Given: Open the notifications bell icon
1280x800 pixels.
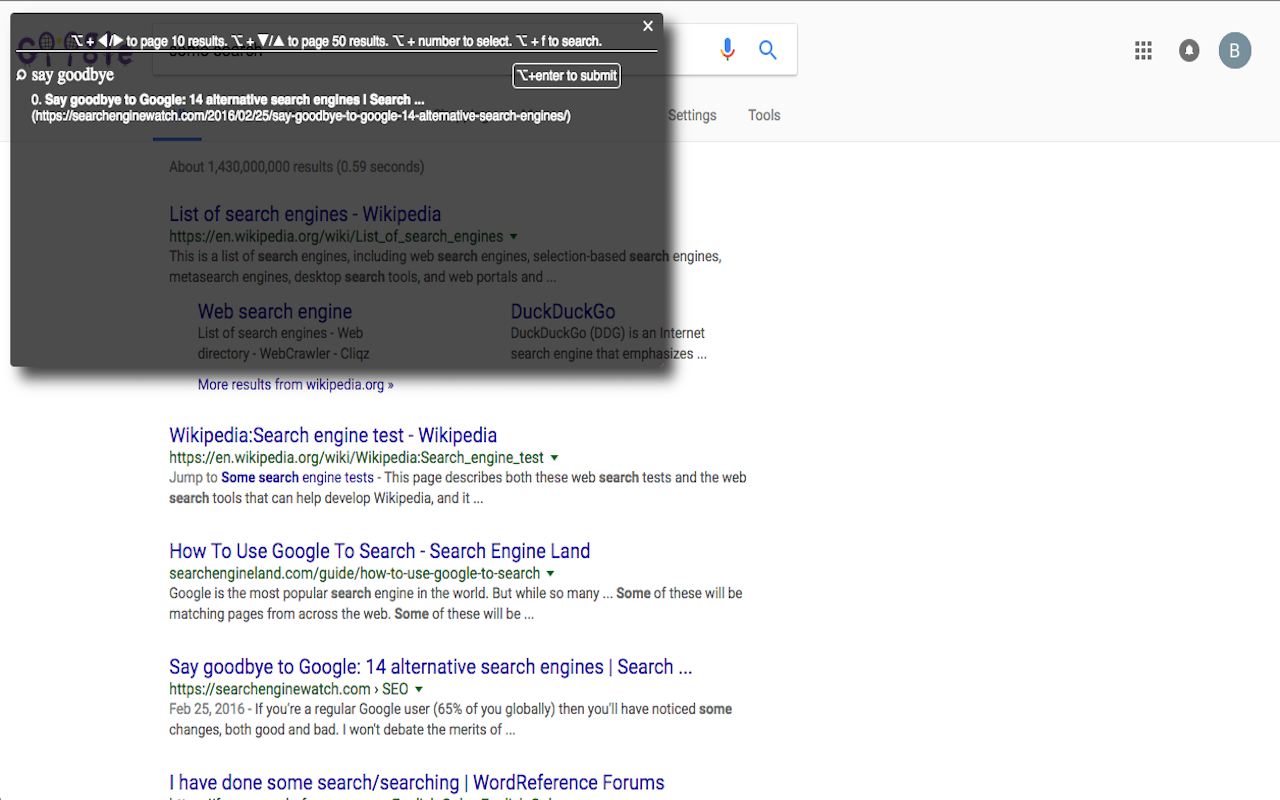Looking at the screenshot, I should [x=1189, y=50].
